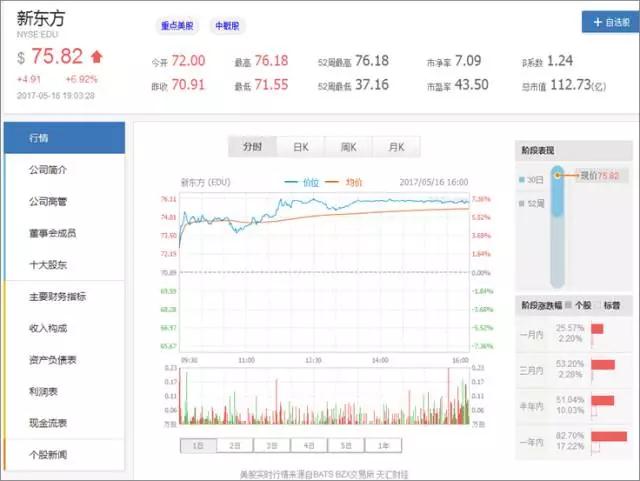The height and width of the screenshot is (481, 640).
Task: Open 主要财务指标 in sidebar
Action: [x=64, y=296]
